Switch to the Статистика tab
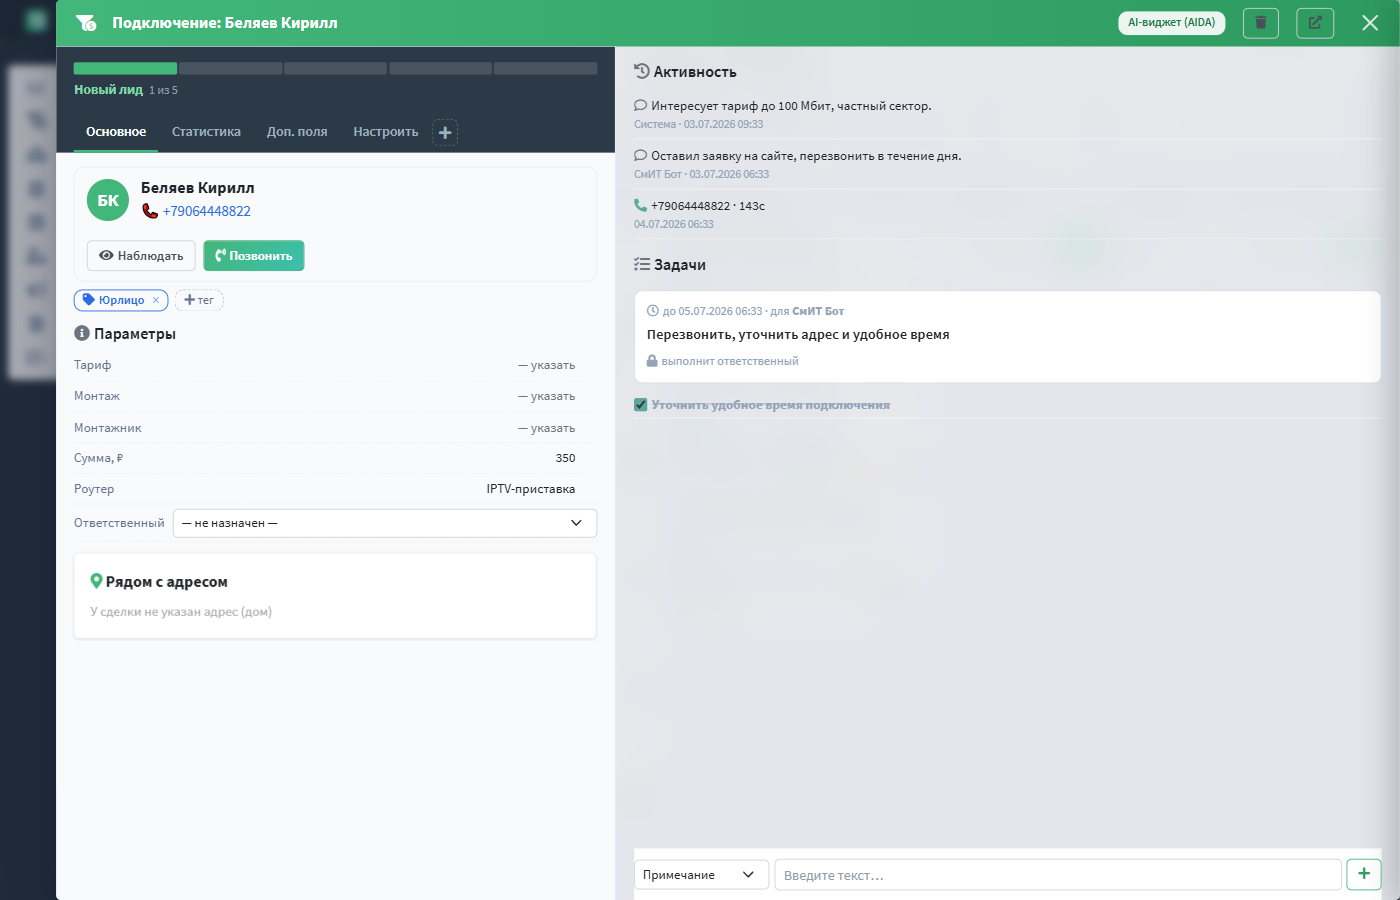 pos(206,132)
